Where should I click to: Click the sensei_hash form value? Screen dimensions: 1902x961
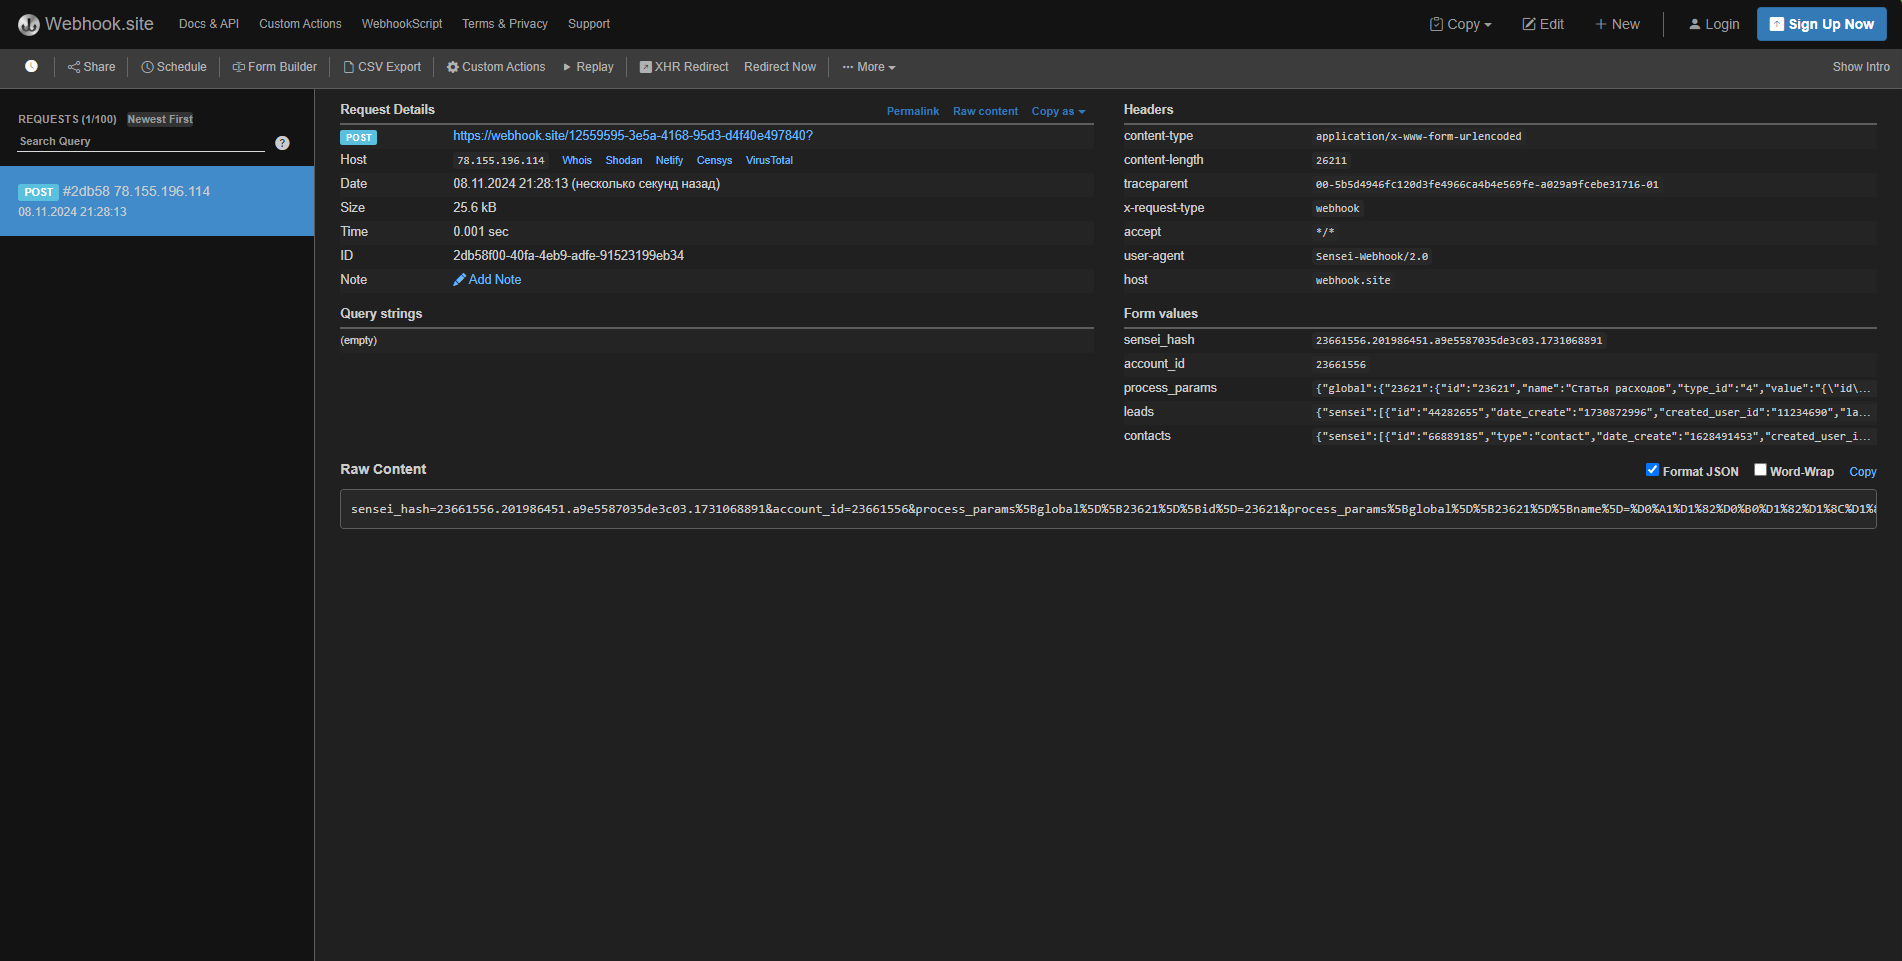click(1459, 340)
